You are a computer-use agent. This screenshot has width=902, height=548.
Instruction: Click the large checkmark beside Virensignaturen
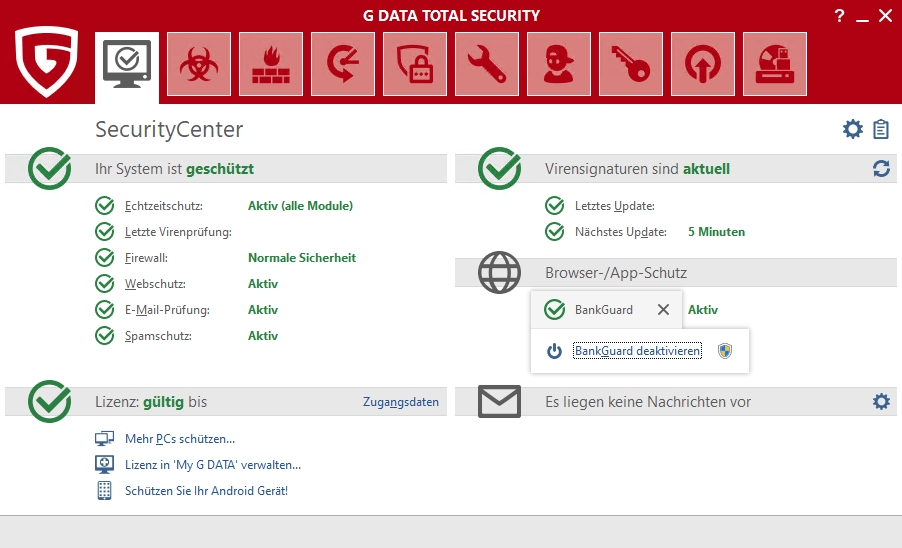coord(499,168)
